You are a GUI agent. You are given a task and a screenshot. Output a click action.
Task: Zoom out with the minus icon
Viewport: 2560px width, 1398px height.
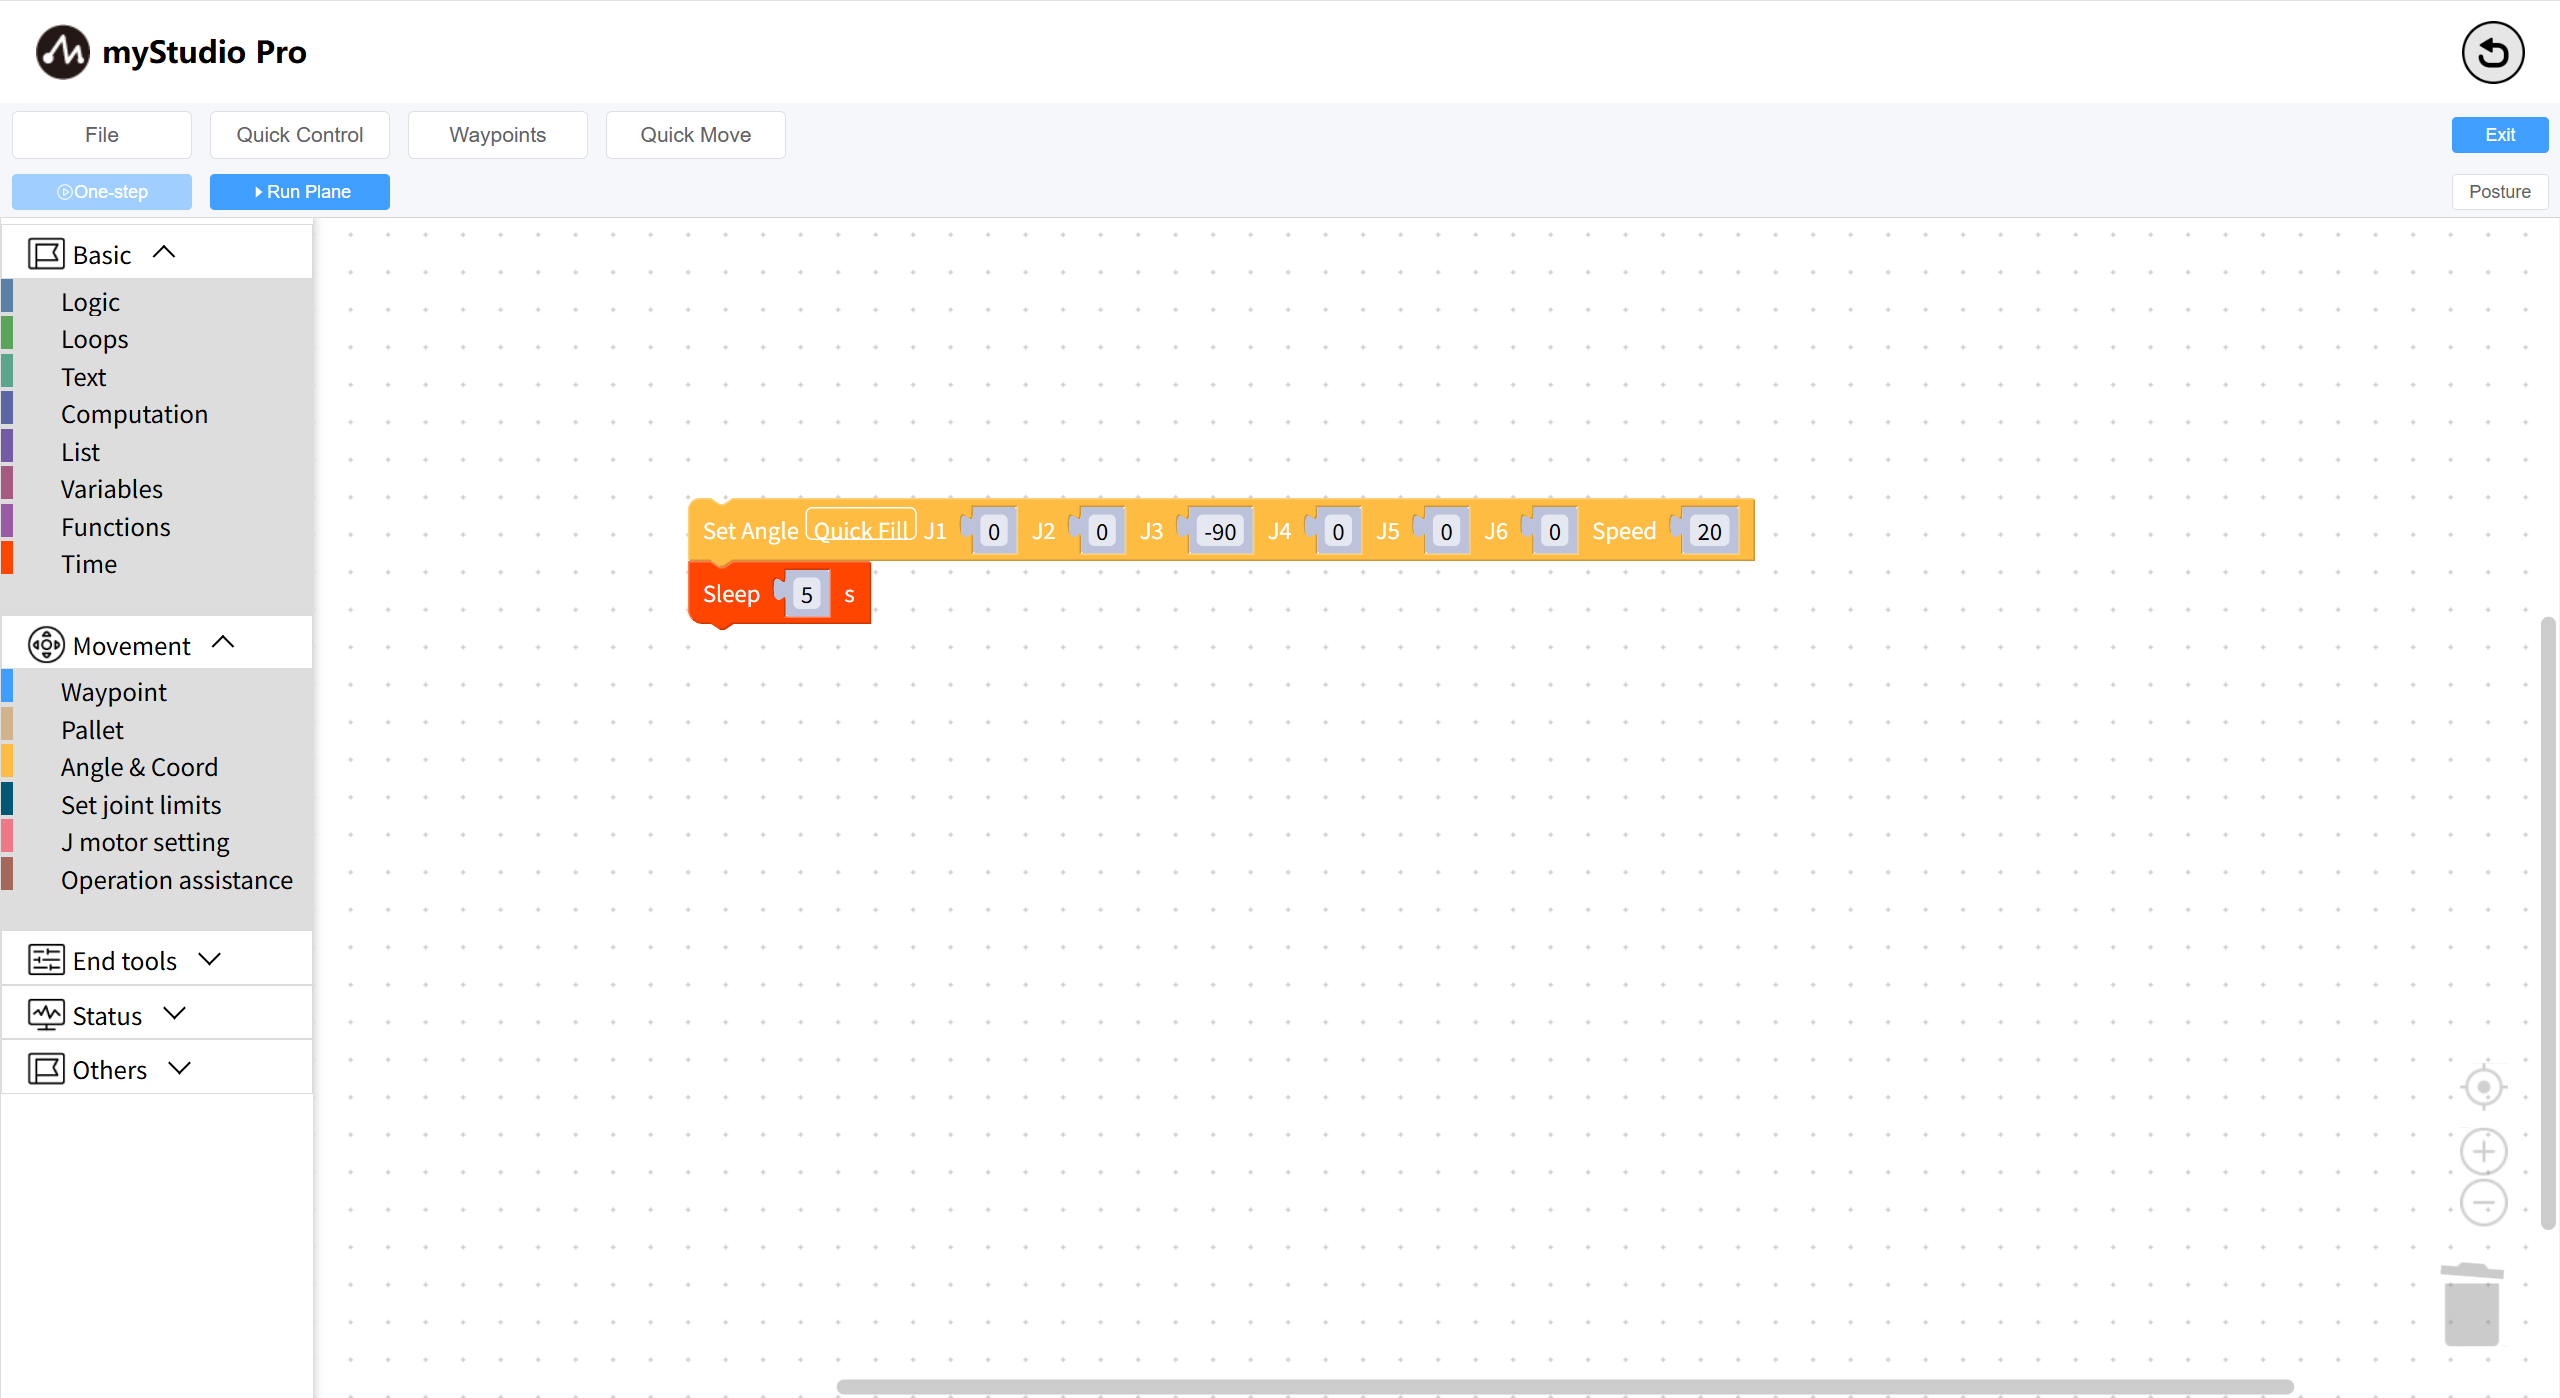[x=2483, y=1203]
